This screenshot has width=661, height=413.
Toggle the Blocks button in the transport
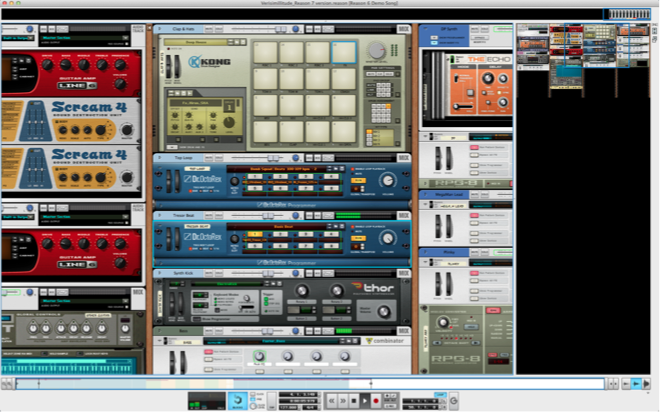[x=237, y=401]
